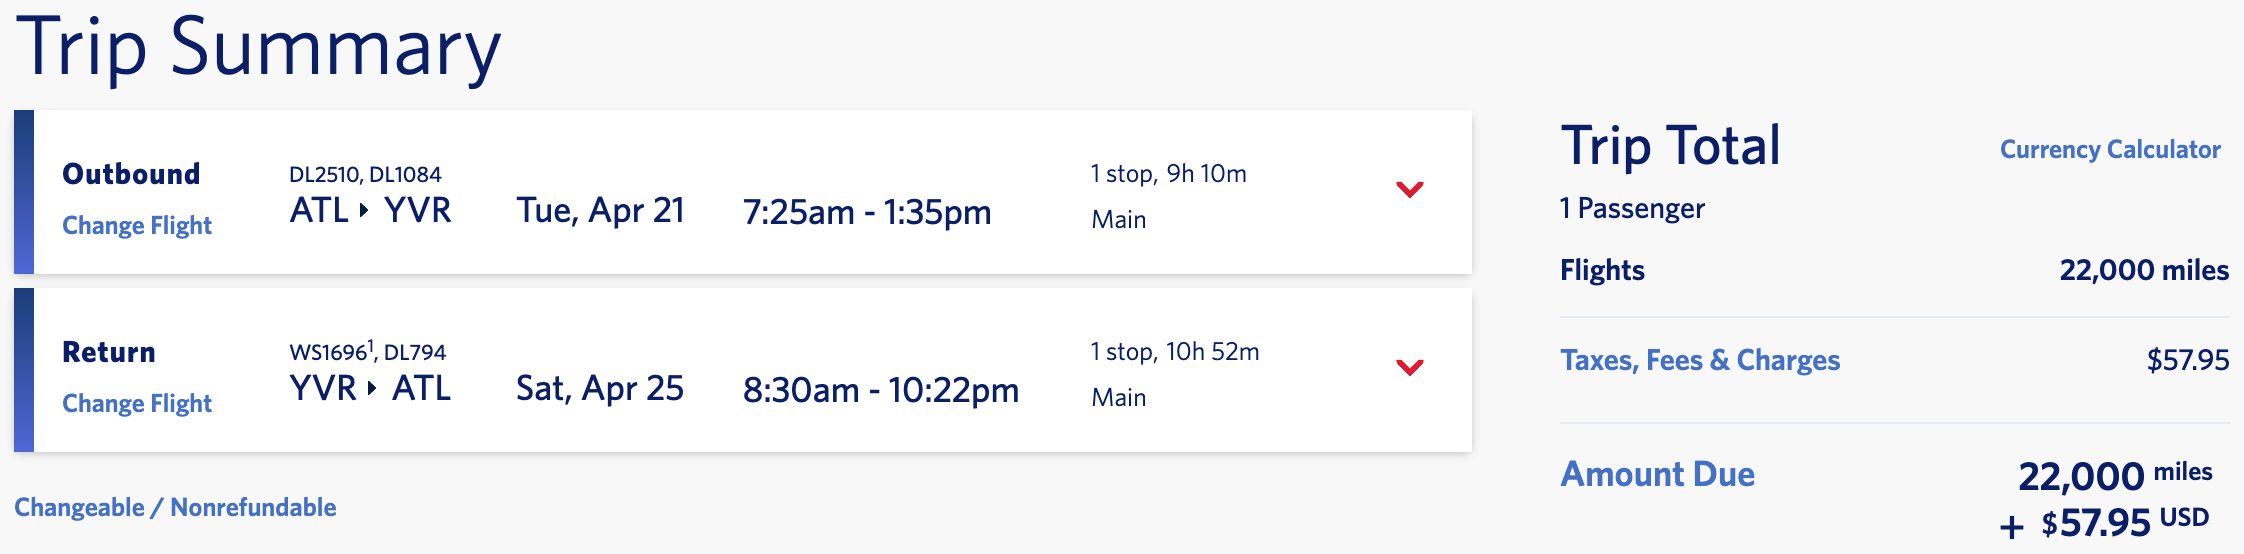Screen dimensions: 2244x554
Task: Open Taxes, Fees & Charges breakdown
Action: pyautogui.click(x=1699, y=360)
